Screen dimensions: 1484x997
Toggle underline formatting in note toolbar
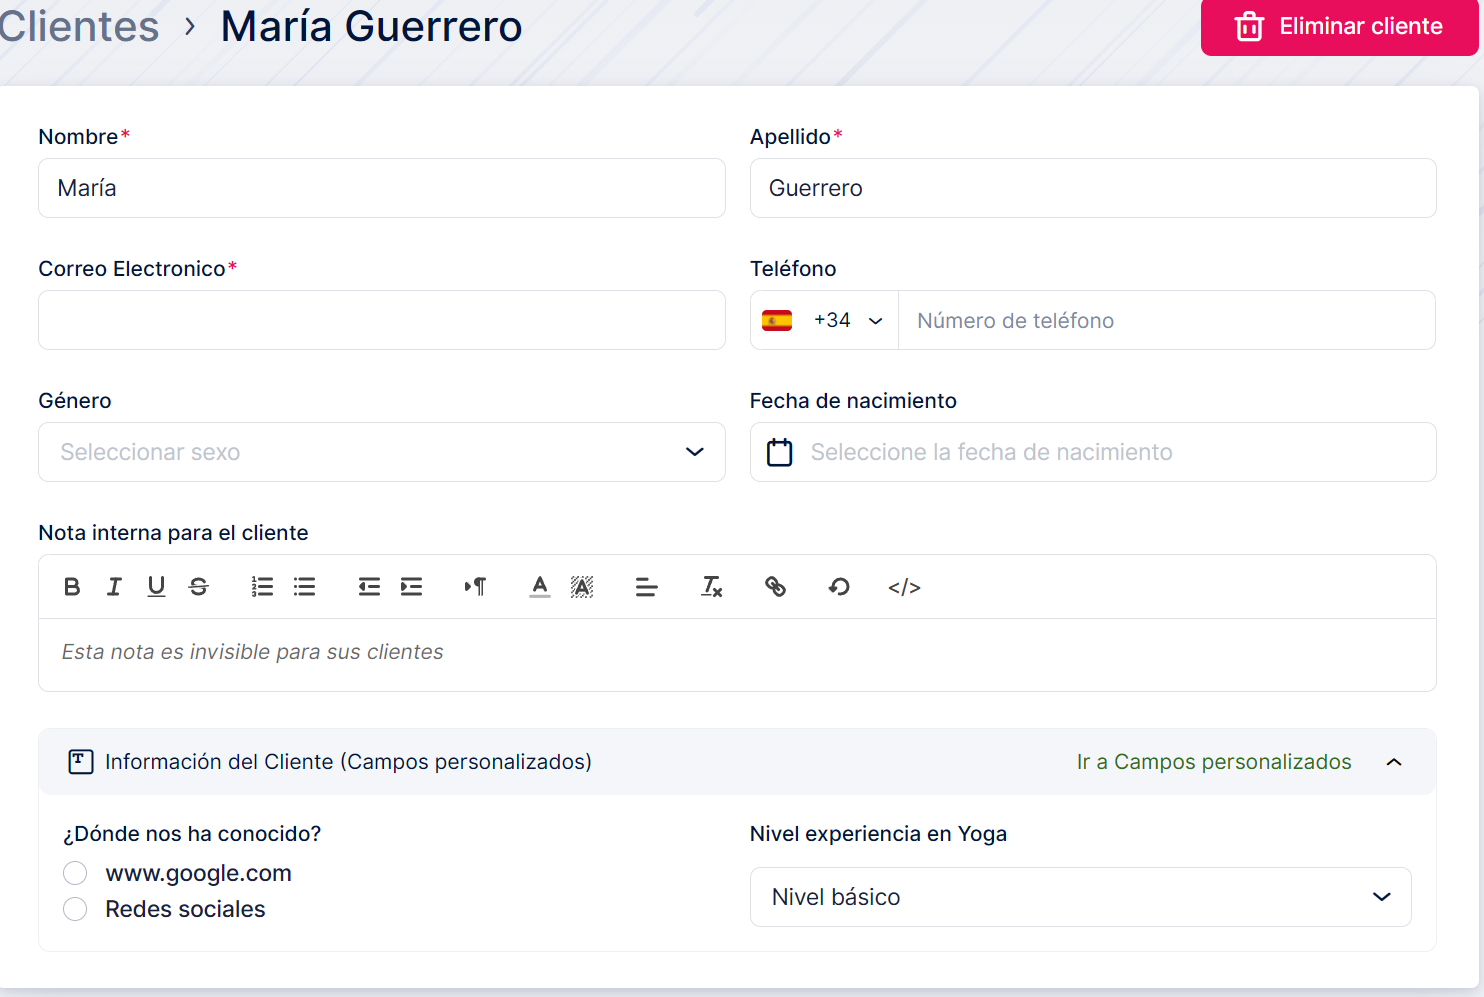156,587
